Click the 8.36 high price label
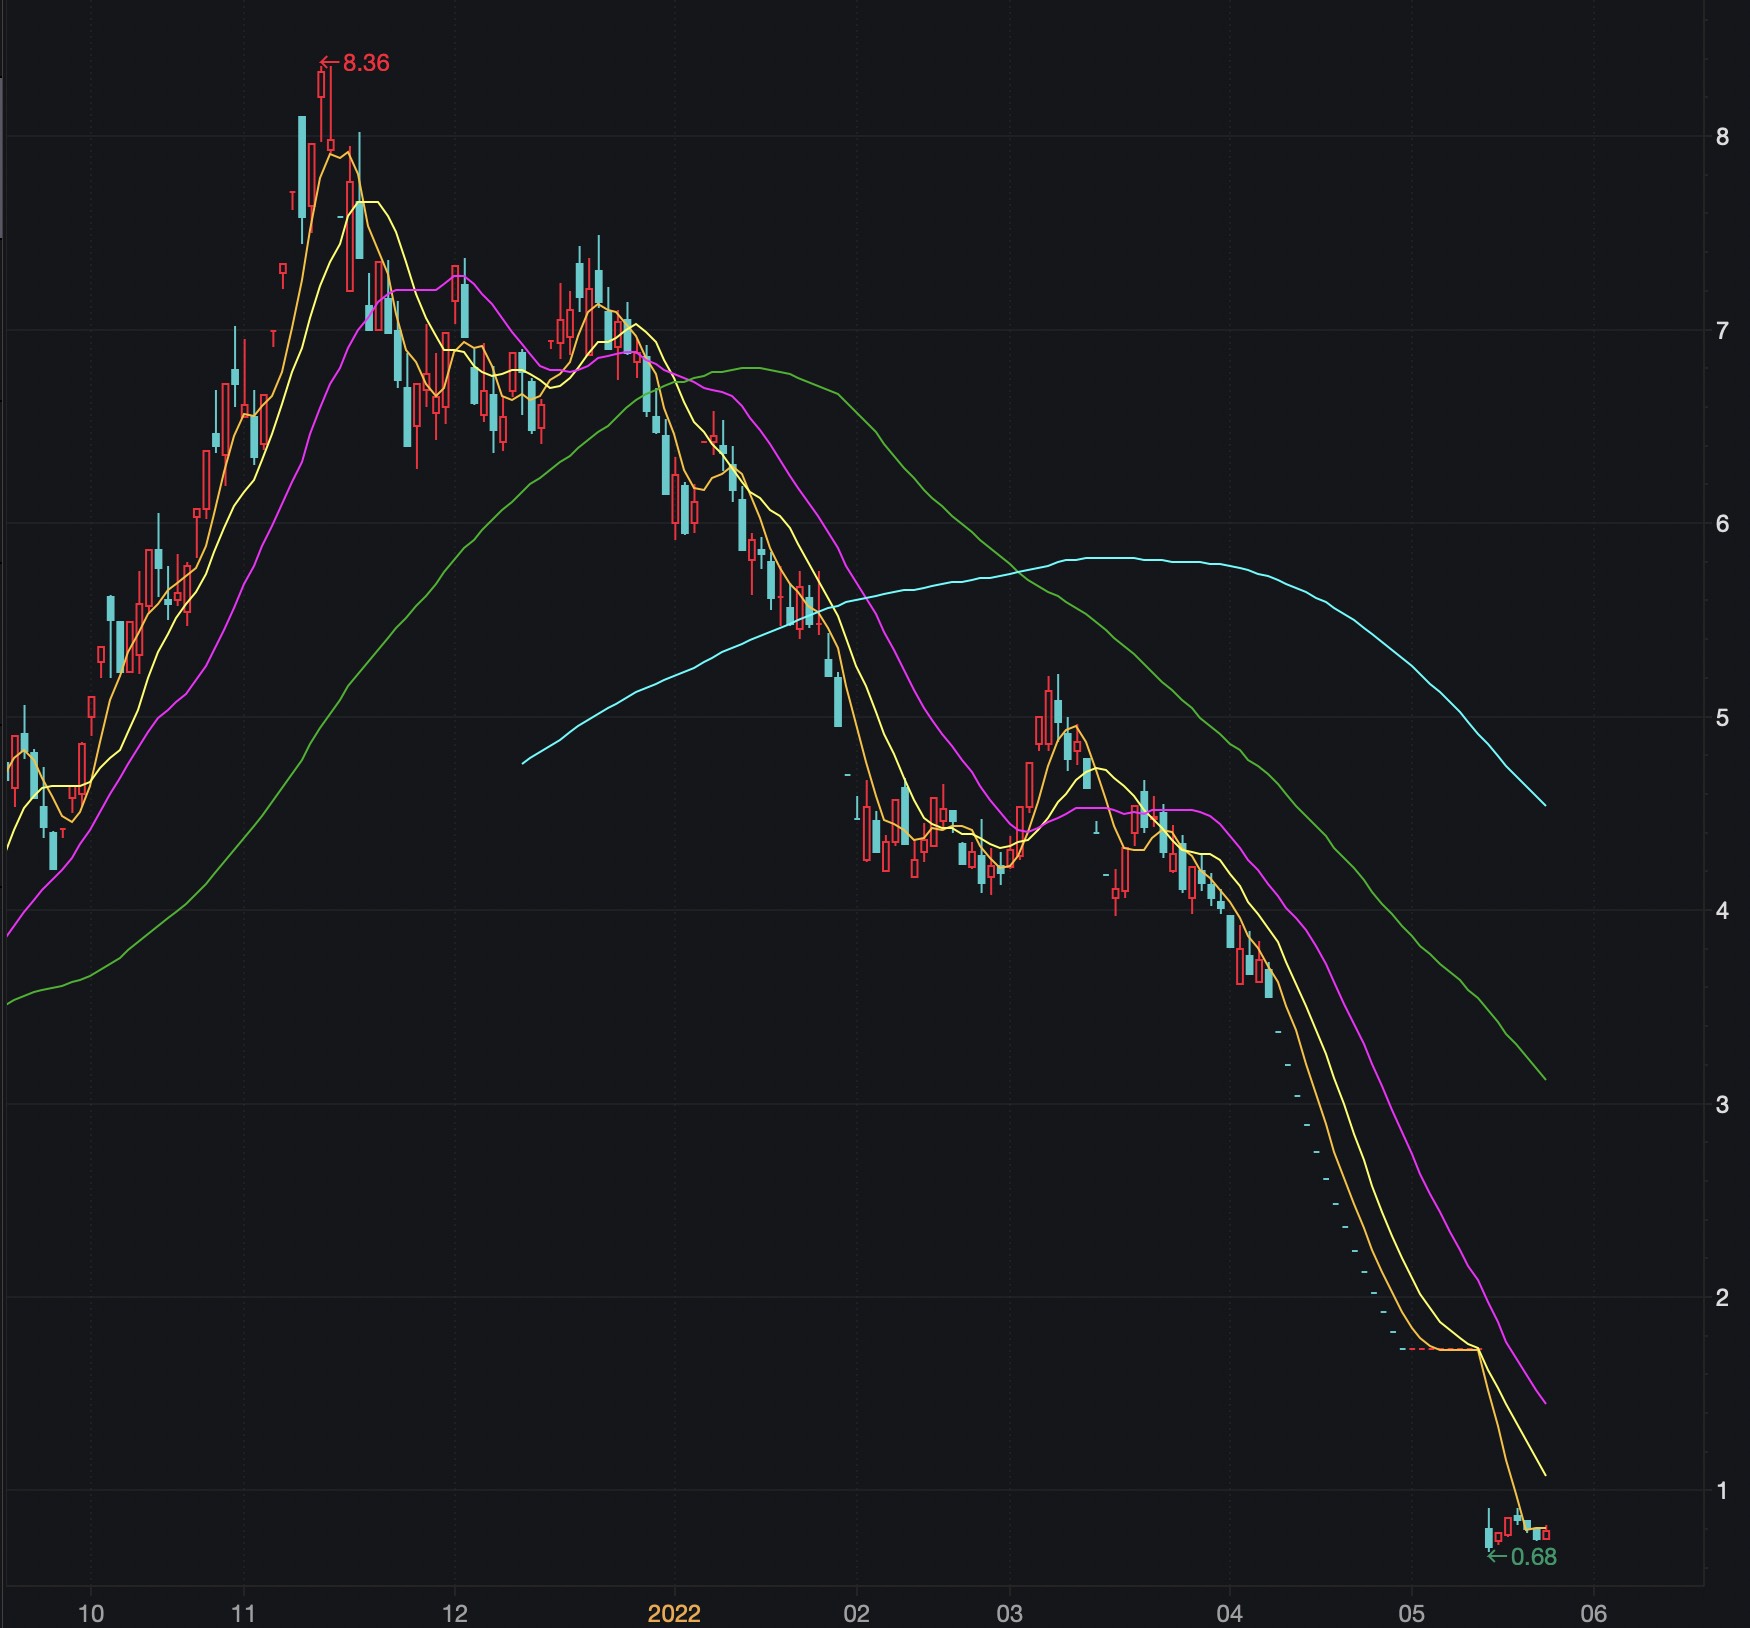 coord(366,63)
